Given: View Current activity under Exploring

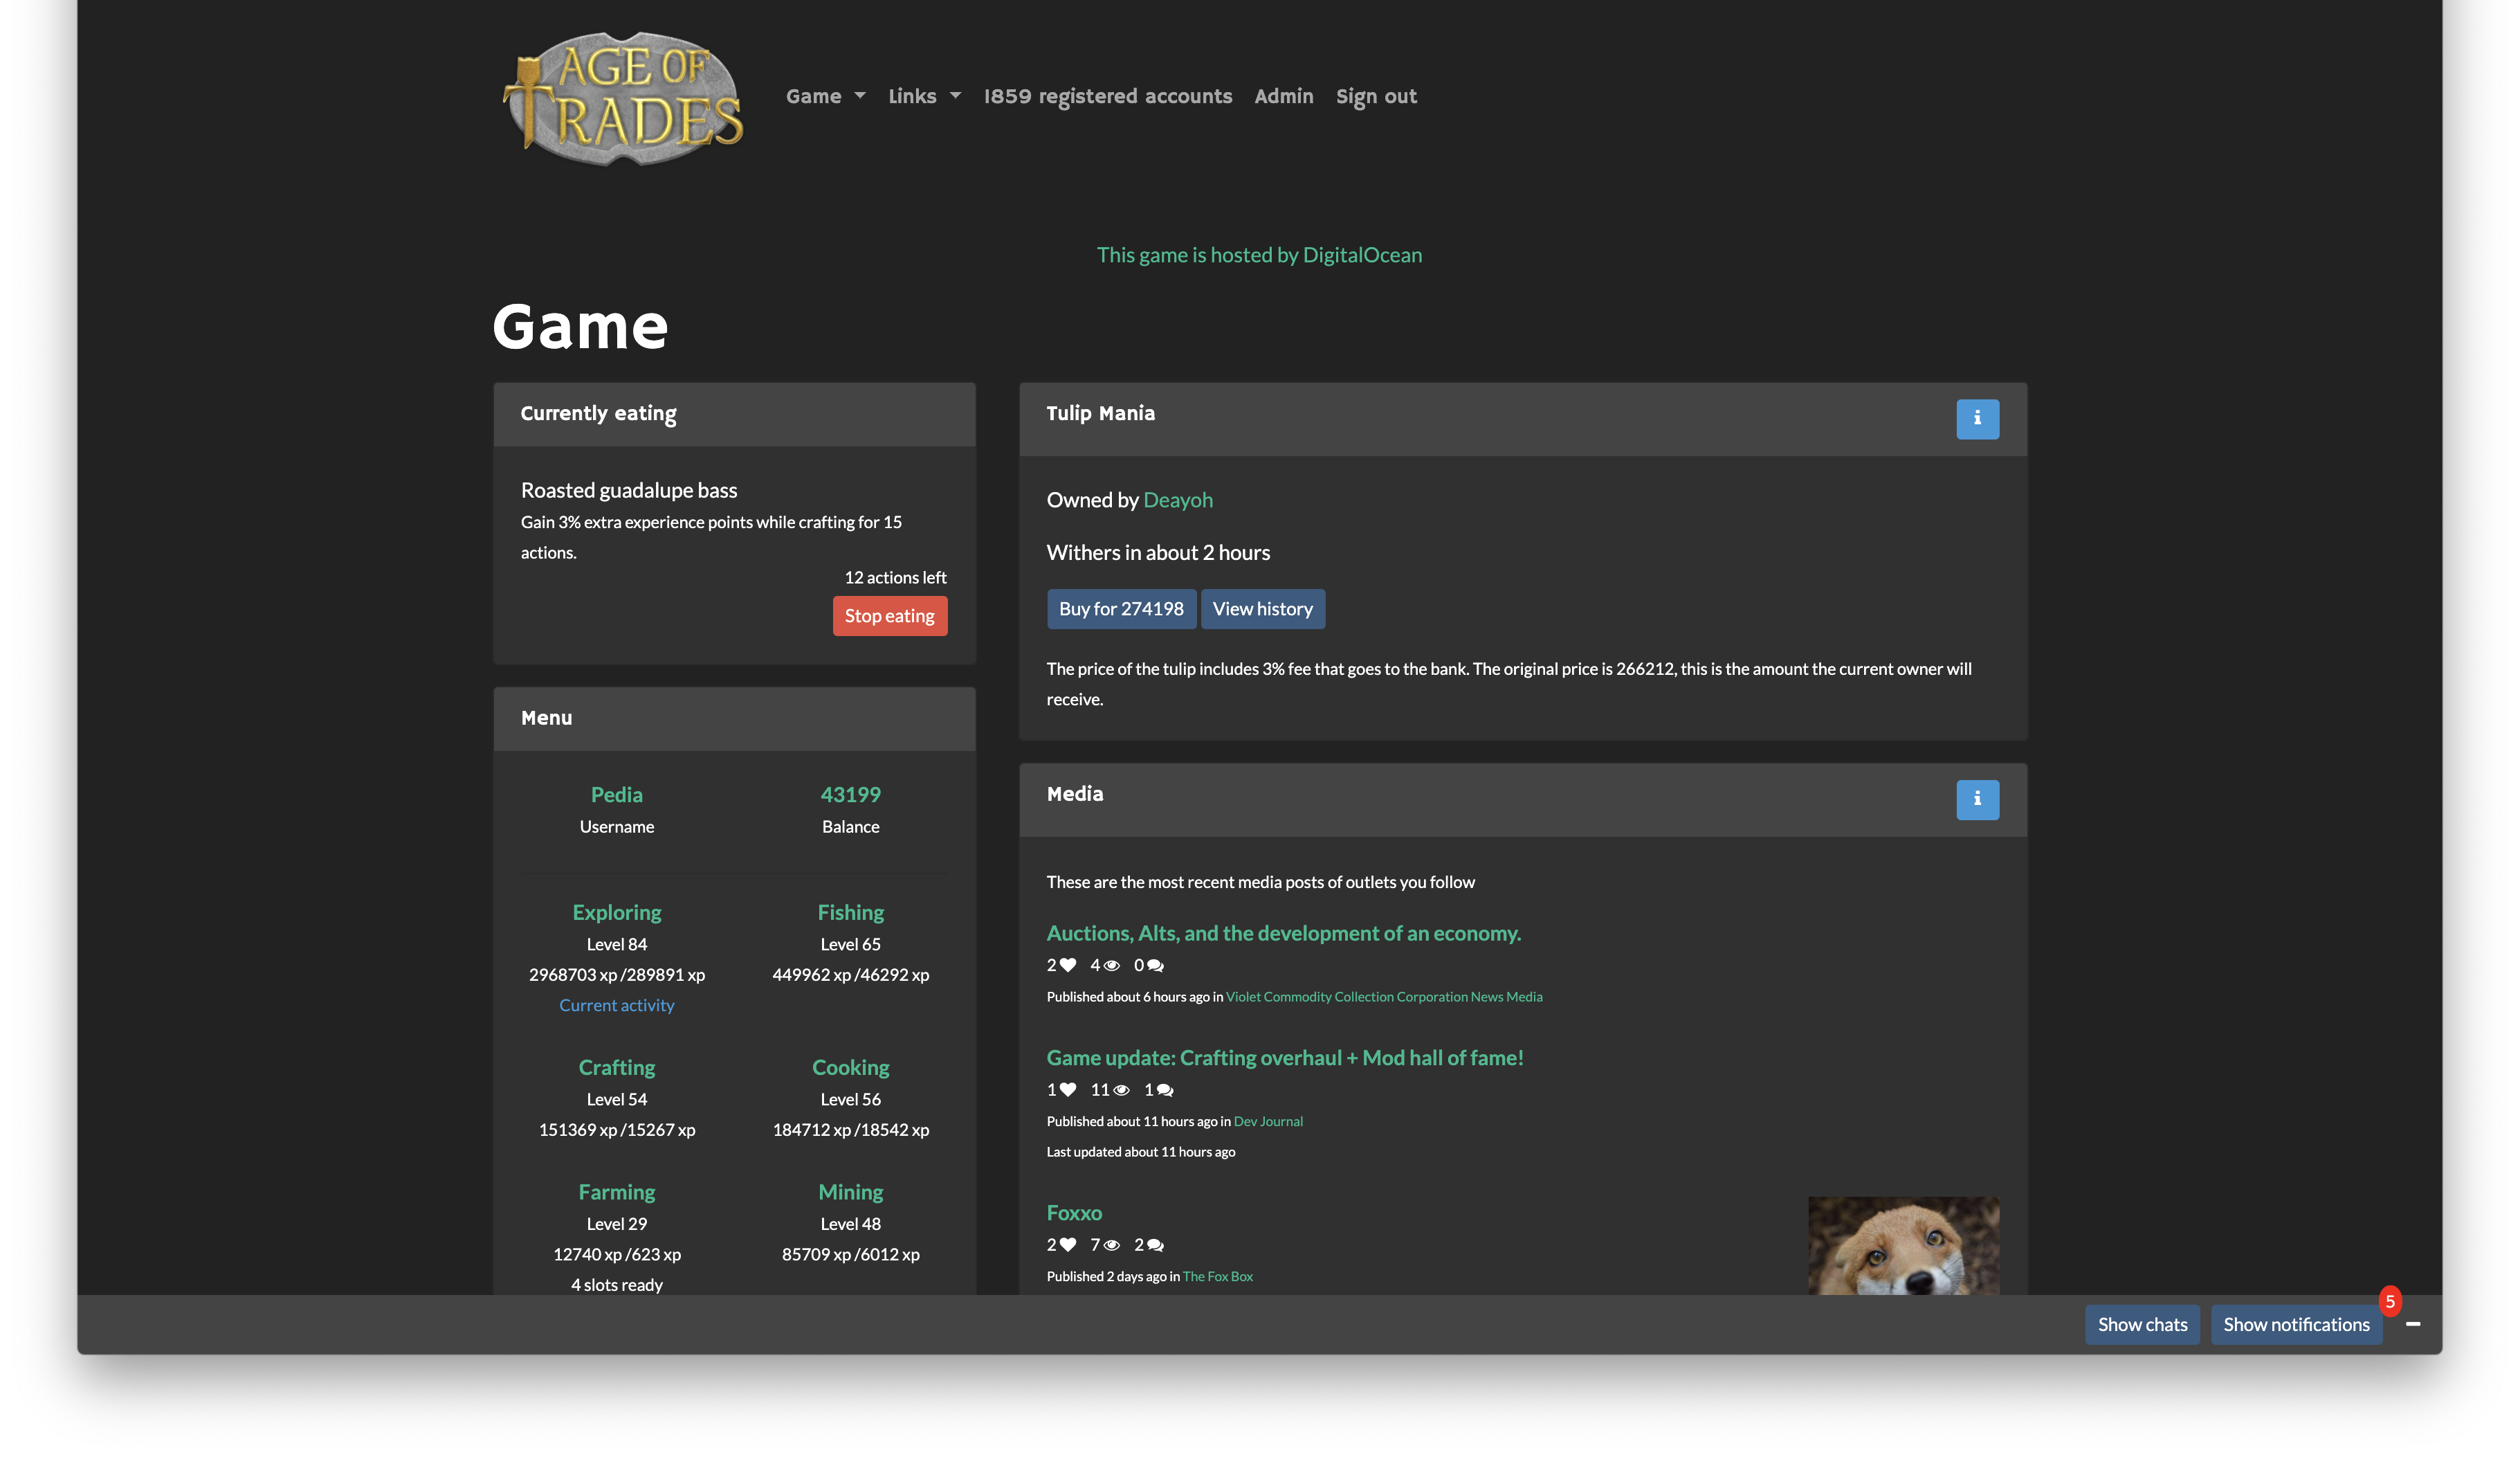Looking at the screenshot, I should pos(616,1005).
